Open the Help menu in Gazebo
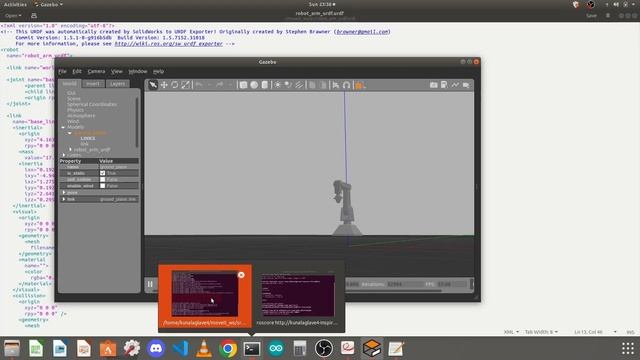 click(158, 71)
